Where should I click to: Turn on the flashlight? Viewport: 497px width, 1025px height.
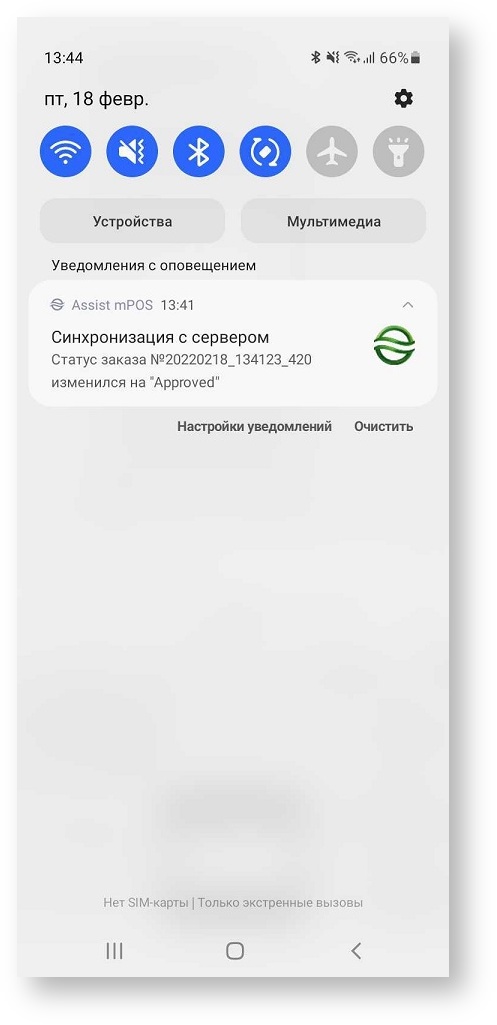[x=399, y=152]
